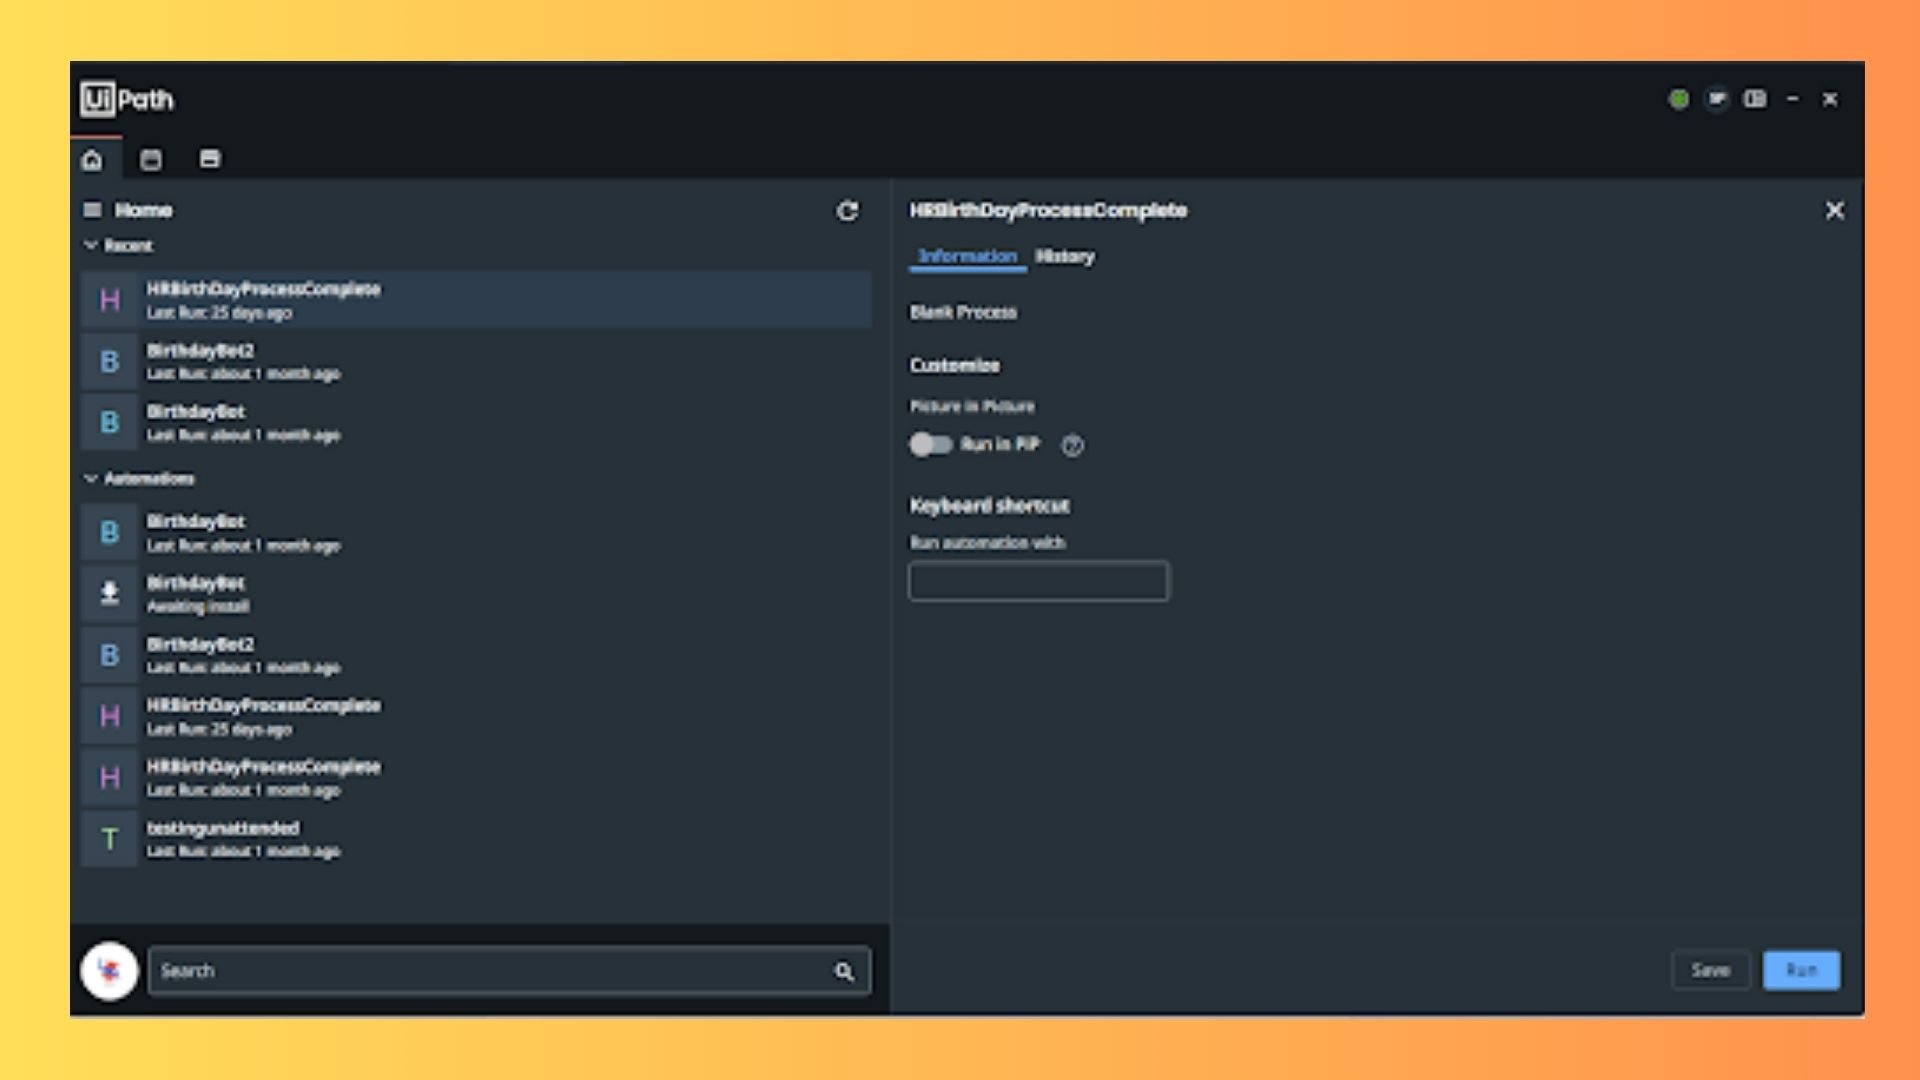Toggle the theme switch in the title bar
Viewport: 1920px width, 1080px height.
[1717, 99]
